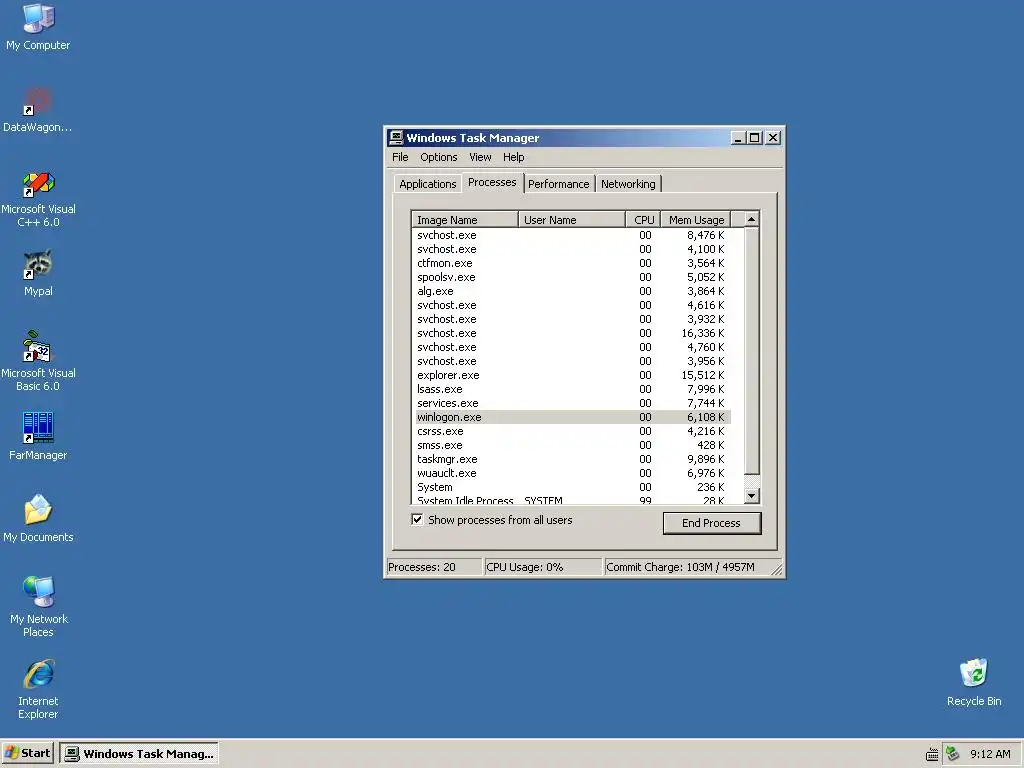The width and height of the screenshot is (1024, 768).
Task: Select the System process row
Action: point(572,488)
